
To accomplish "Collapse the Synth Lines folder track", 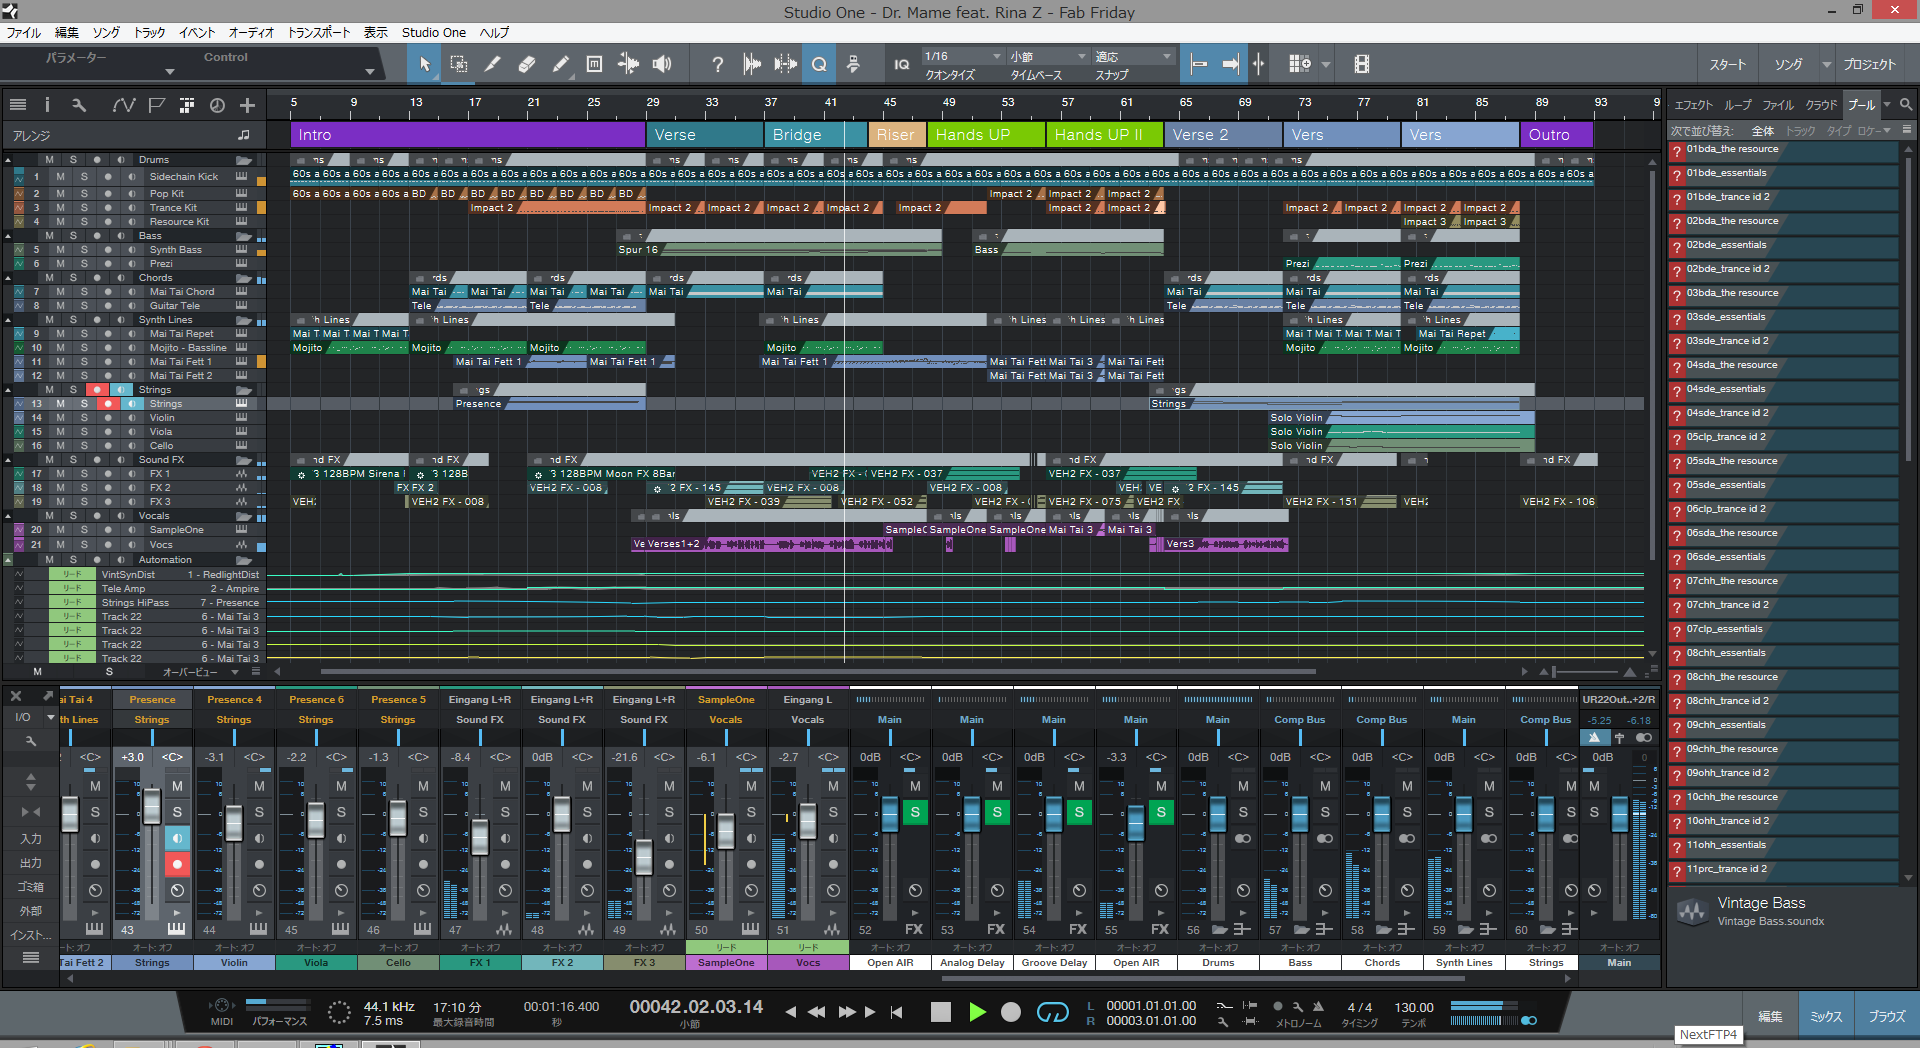I will (x=8, y=320).
